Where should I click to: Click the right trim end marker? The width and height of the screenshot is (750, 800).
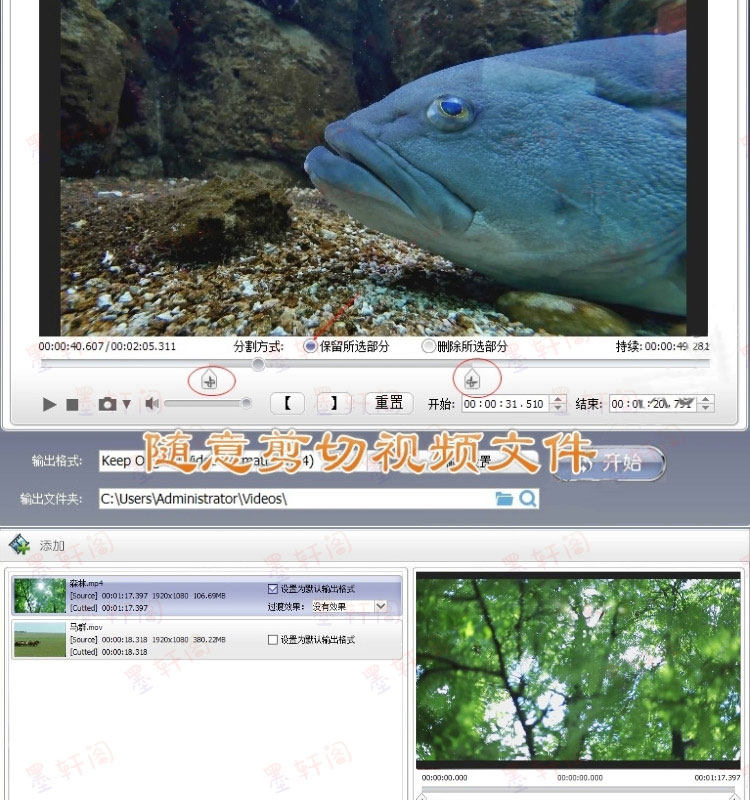pos(471,380)
